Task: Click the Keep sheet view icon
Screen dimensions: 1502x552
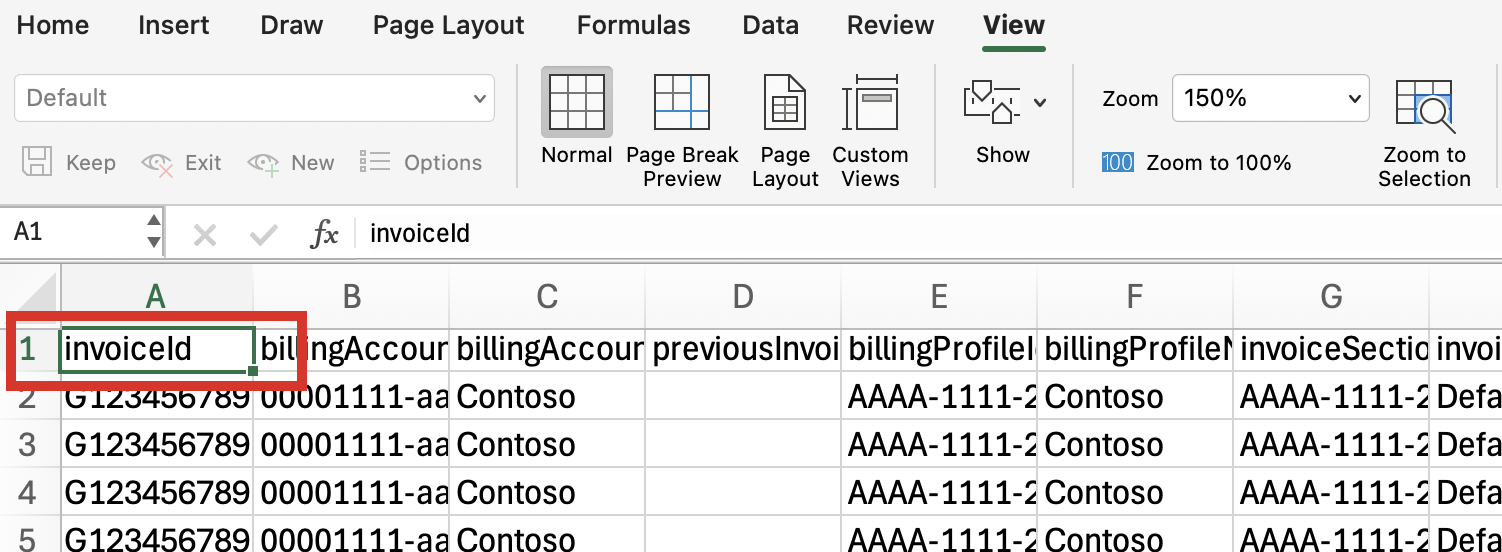Action: point(38,163)
